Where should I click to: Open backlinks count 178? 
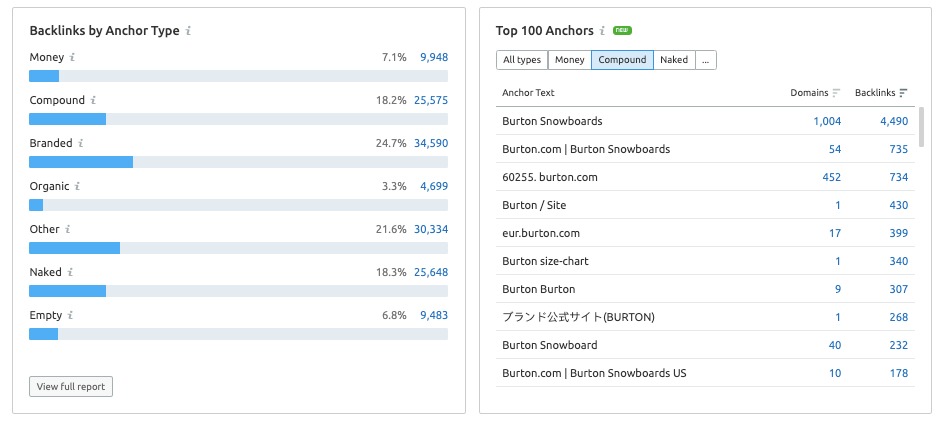(899, 373)
